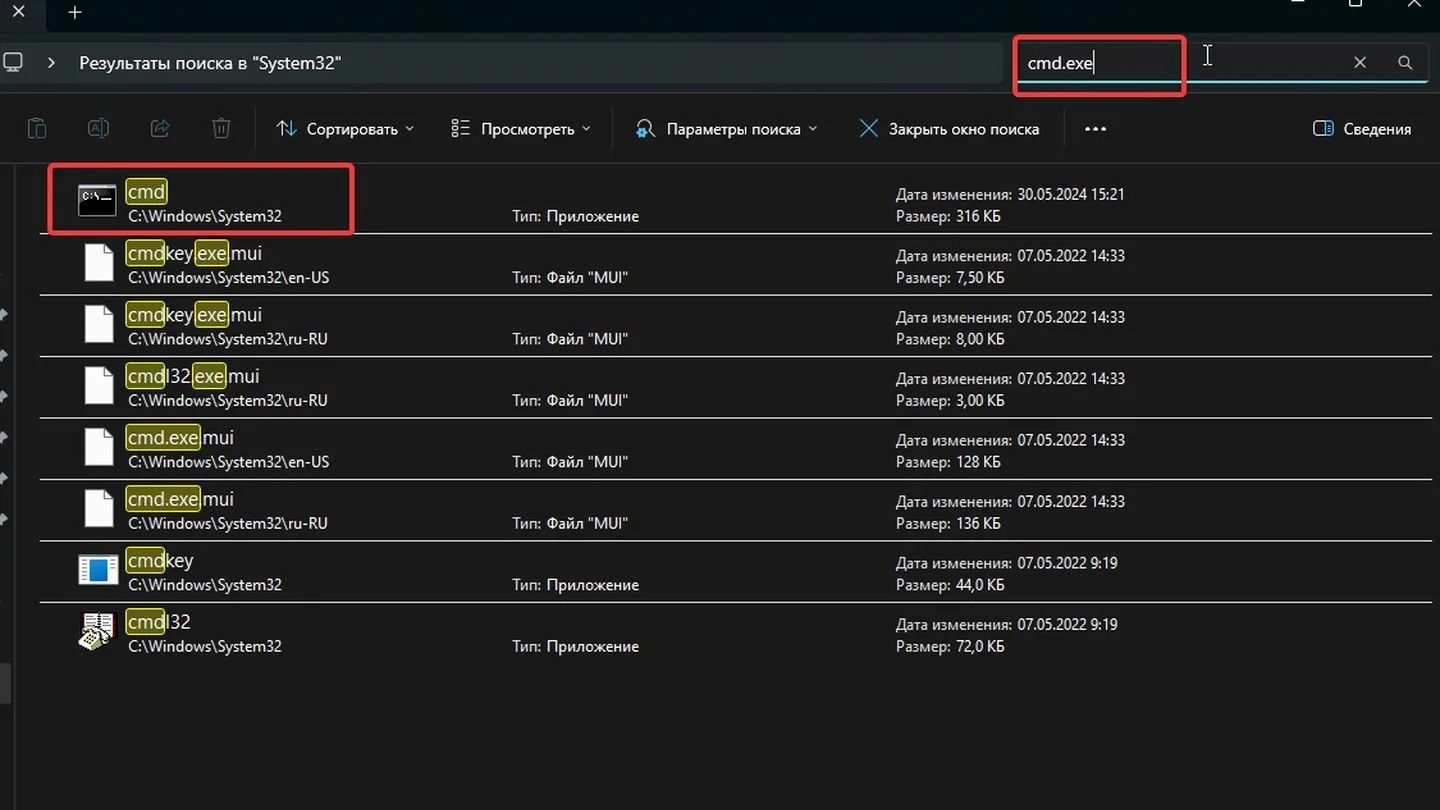This screenshot has height=810, width=1440.
Task: Click the monitor icon in address bar
Action: [x=13, y=63]
